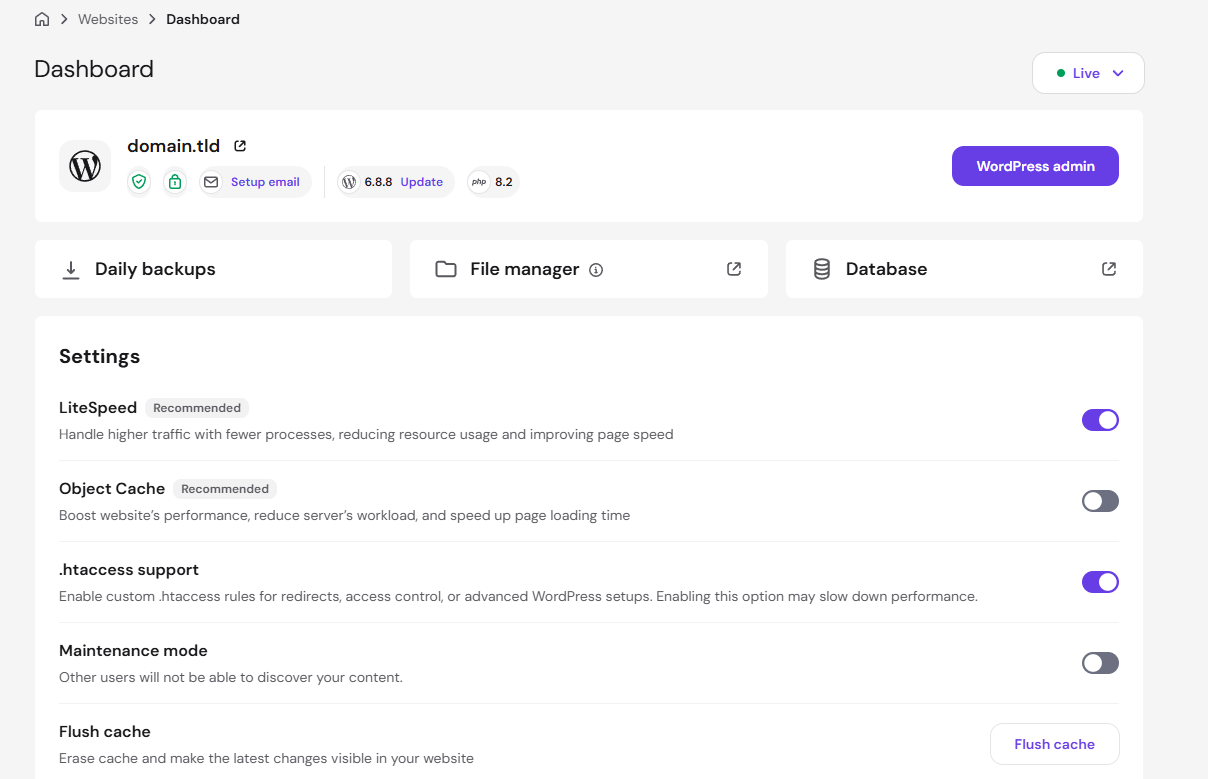Click the Flush cache button

pyautogui.click(x=1054, y=744)
